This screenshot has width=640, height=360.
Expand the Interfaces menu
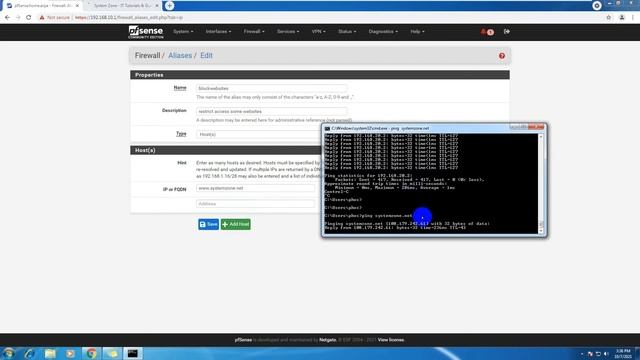click(218, 31)
